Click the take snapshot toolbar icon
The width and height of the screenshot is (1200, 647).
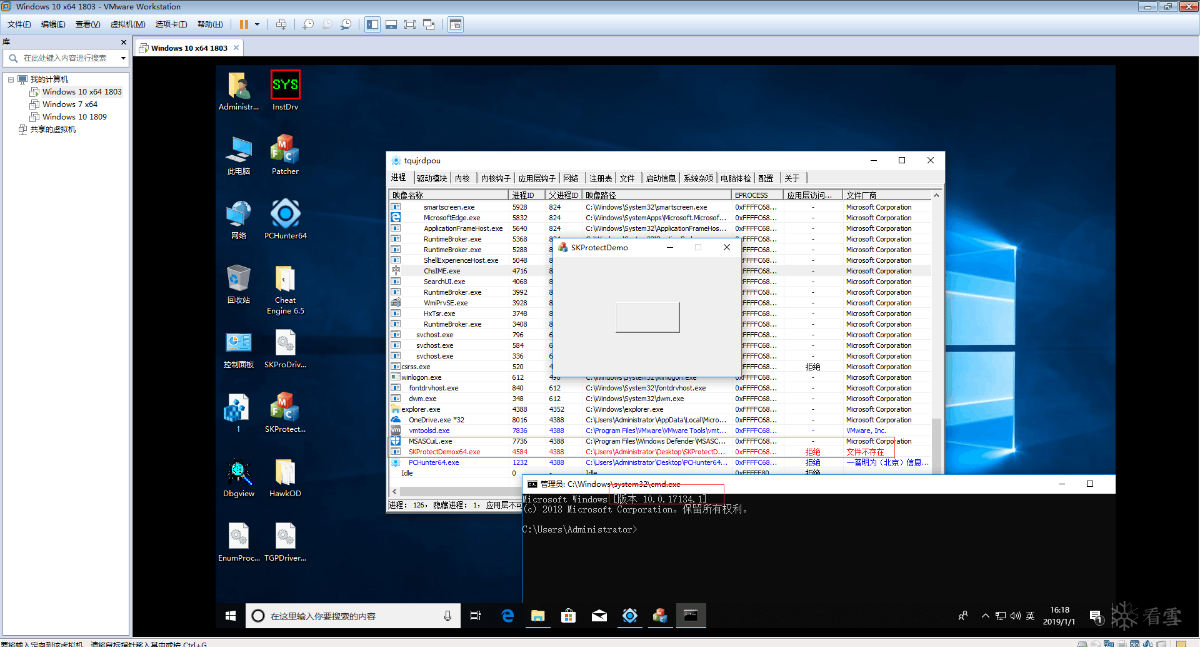[310, 23]
